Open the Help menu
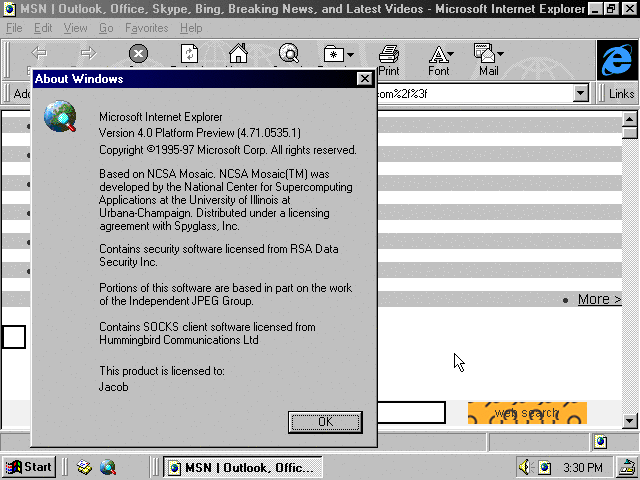Viewport: 640px width, 480px height. coord(191,28)
